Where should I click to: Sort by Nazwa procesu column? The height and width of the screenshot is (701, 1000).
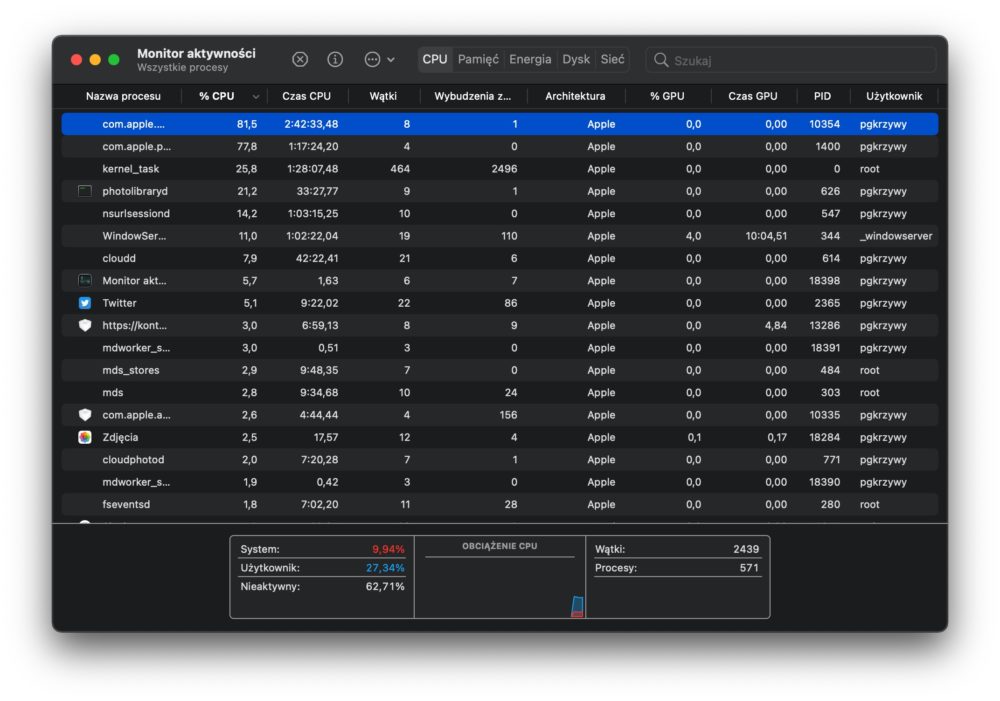[x=123, y=96]
